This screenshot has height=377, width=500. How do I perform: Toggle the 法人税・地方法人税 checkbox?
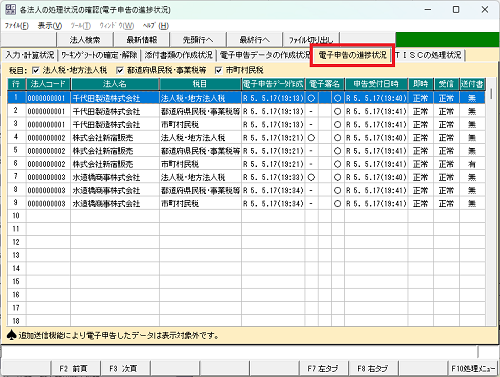click(36, 70)
